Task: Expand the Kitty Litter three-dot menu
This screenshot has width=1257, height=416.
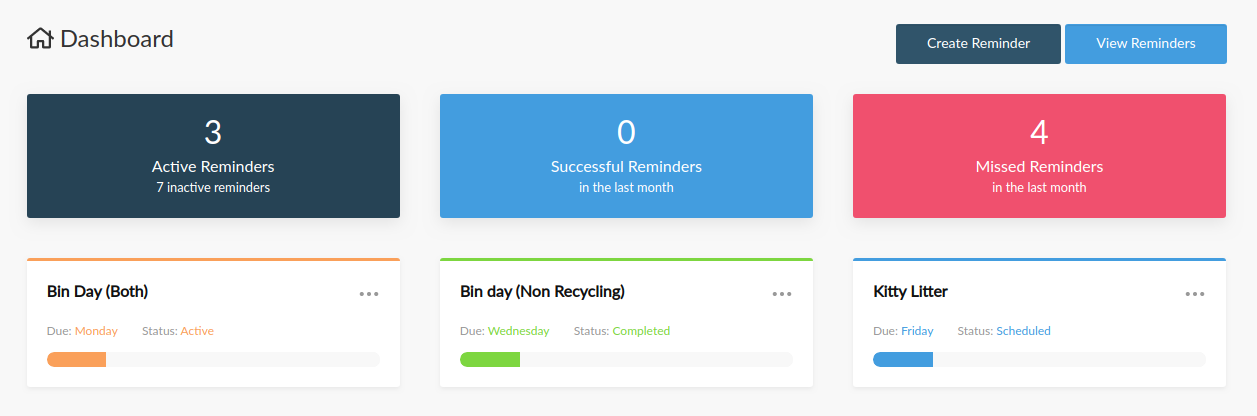Action: pyautogui.click(x=1195, y=294)
